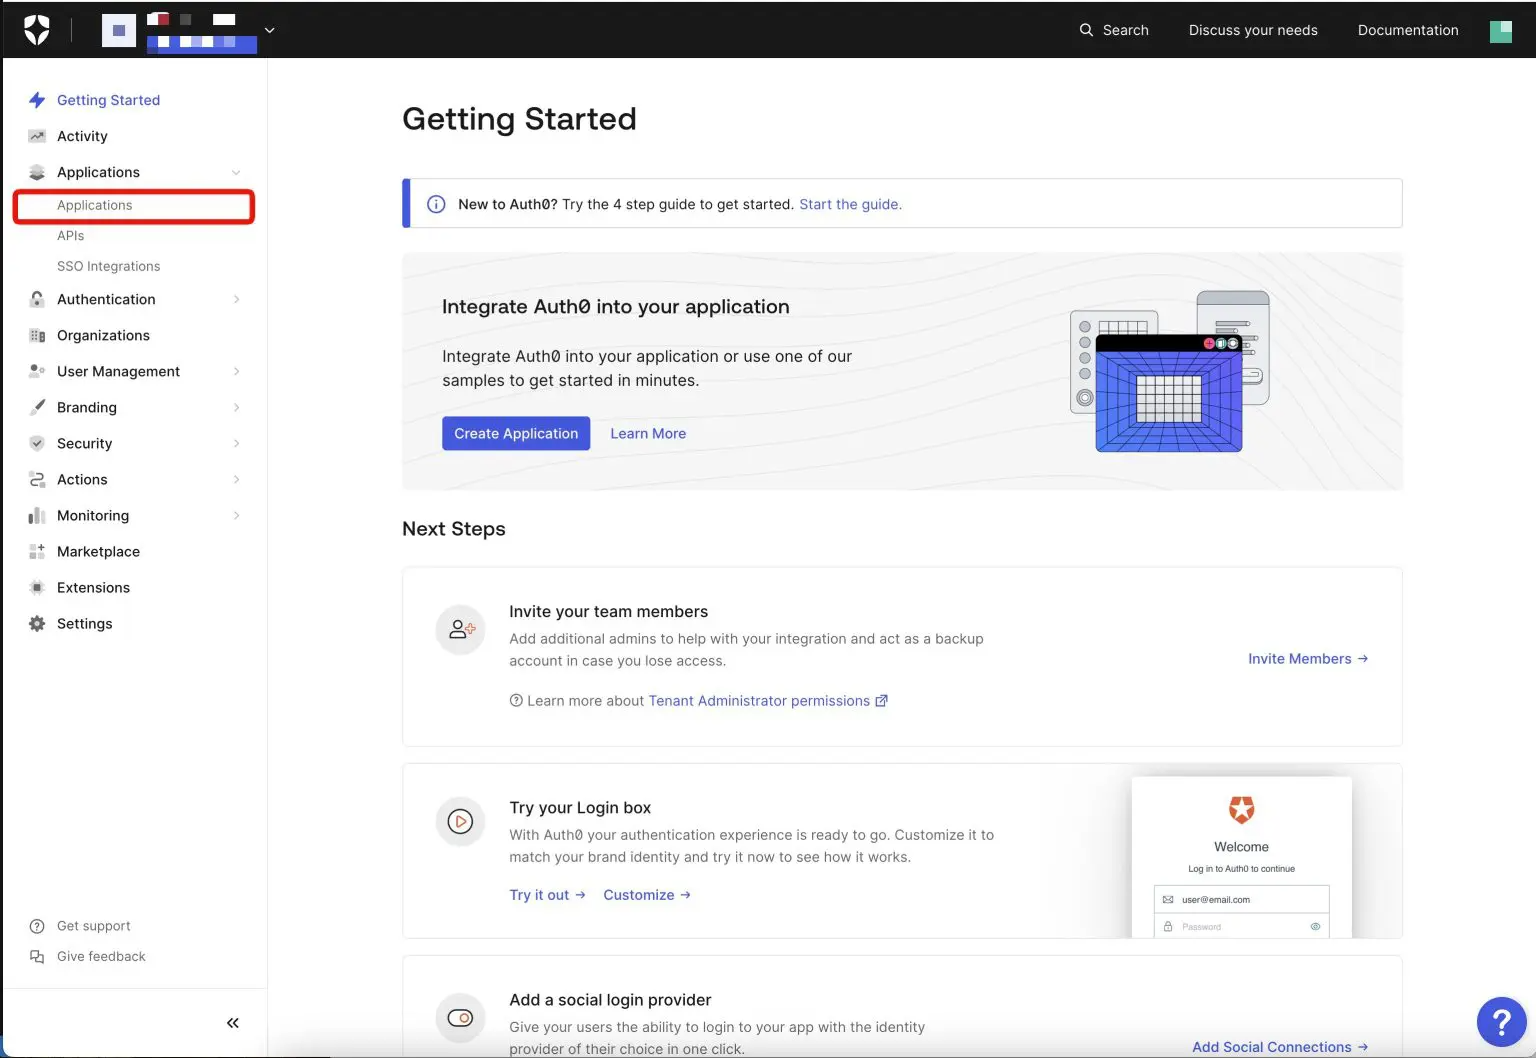This screenshot has height=1058, width=1536.
Task: Click the Password field in login preview
Action: click(1242, 926)
